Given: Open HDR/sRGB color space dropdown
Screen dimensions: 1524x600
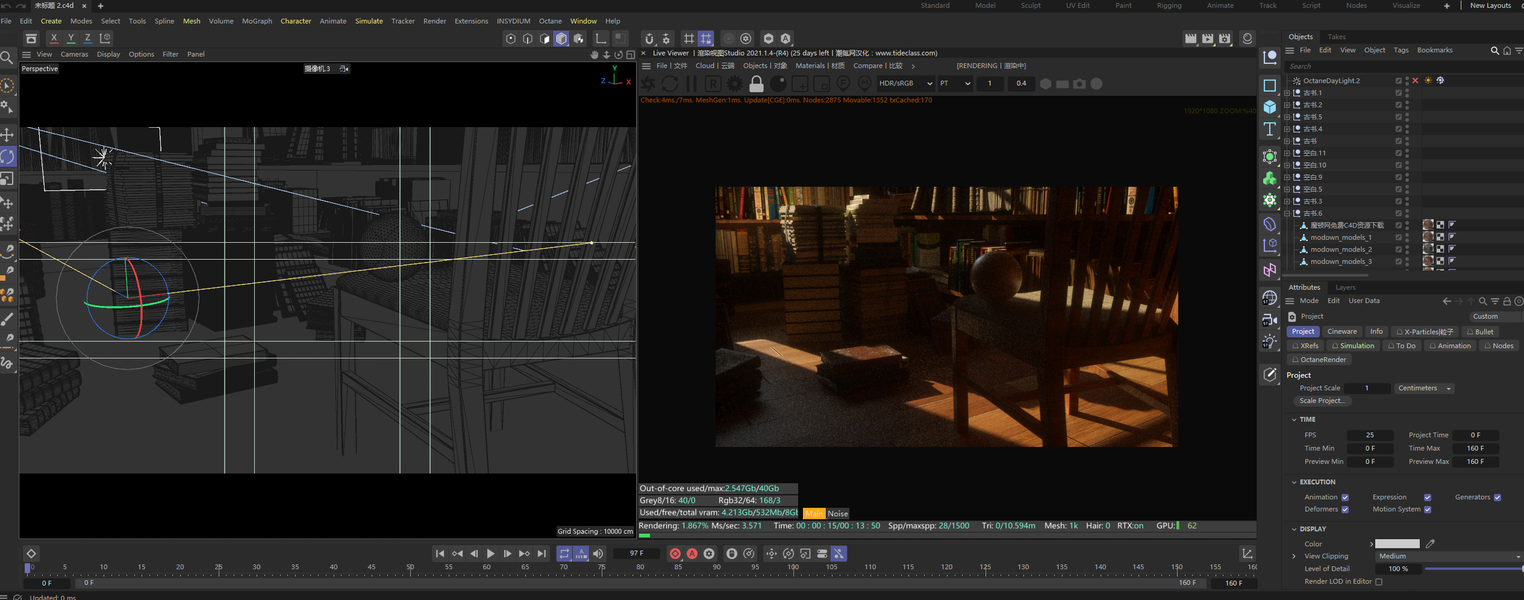Looking at the screenshot, I should coord(905,84).
